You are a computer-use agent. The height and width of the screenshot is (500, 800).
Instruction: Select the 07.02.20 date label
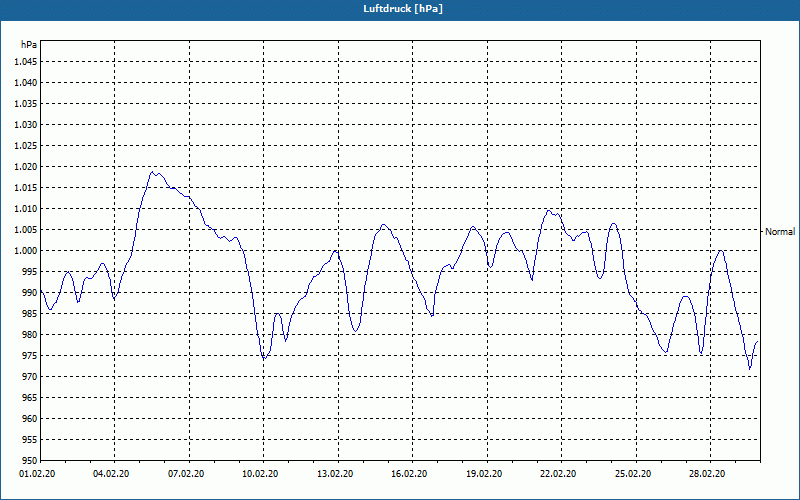[186, 474]
